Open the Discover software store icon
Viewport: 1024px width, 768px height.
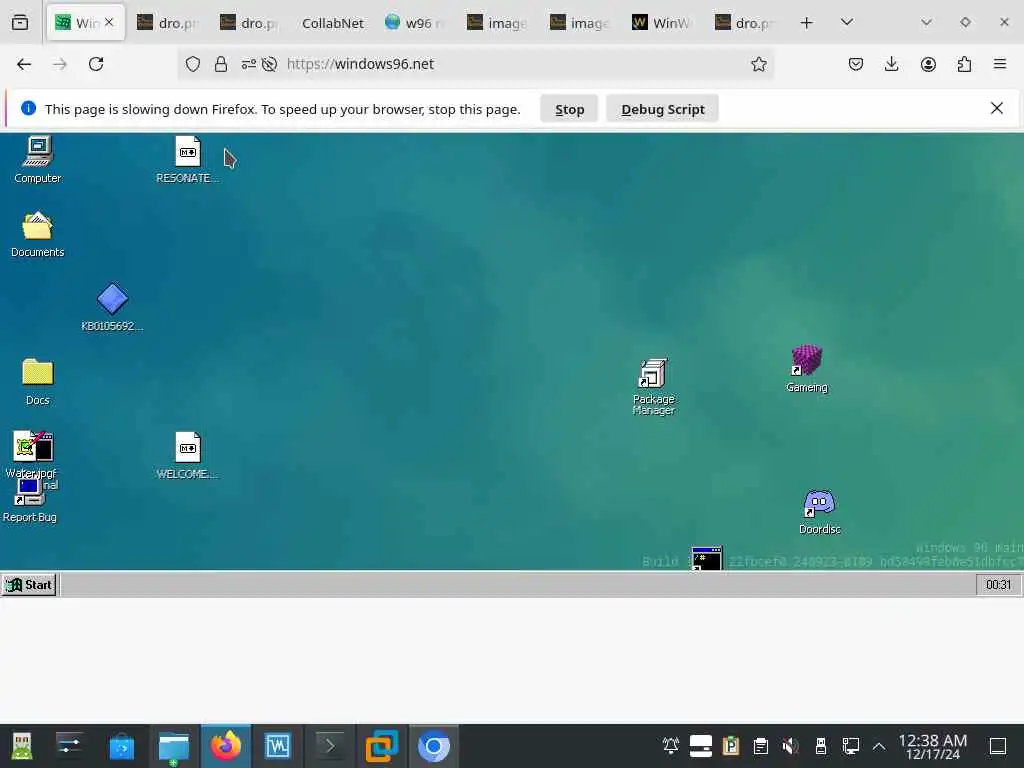[x=121, y=746]
